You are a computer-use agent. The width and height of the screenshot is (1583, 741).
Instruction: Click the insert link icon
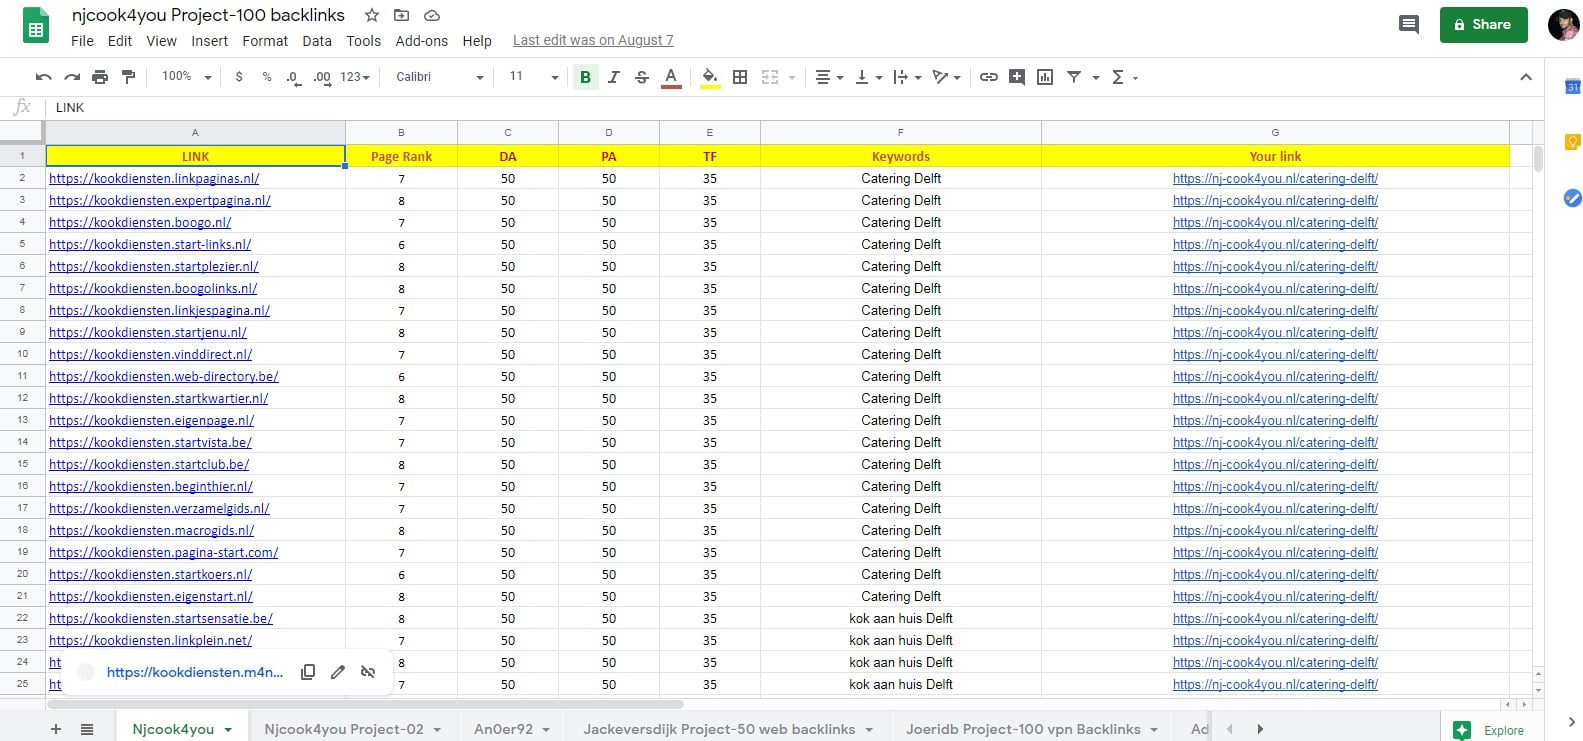click(988, 77)
